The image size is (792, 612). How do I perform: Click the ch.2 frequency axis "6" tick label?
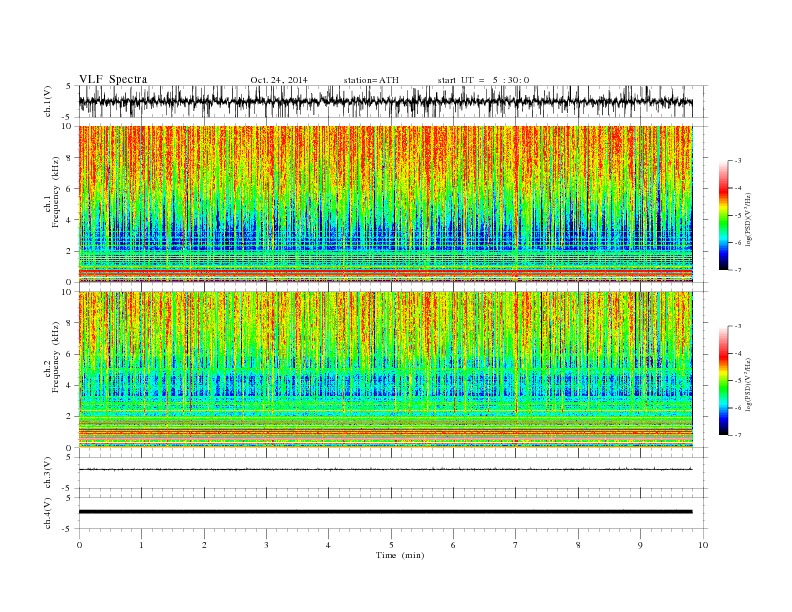70,354
